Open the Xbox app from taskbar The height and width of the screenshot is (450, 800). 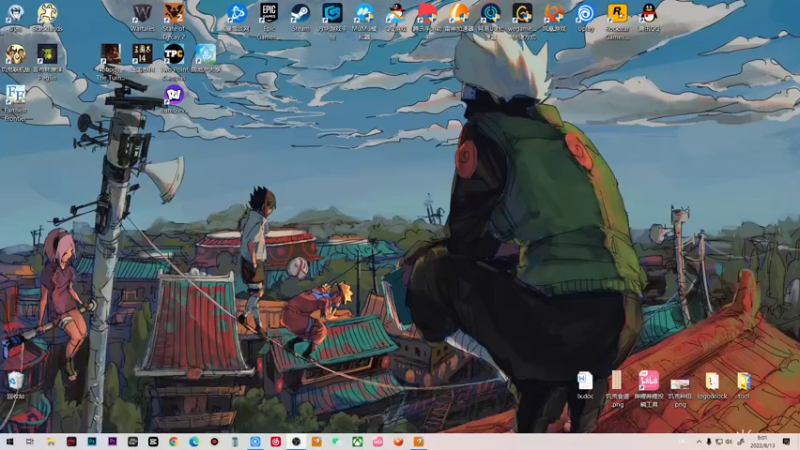pyautogui.click(x=357, y=442)
